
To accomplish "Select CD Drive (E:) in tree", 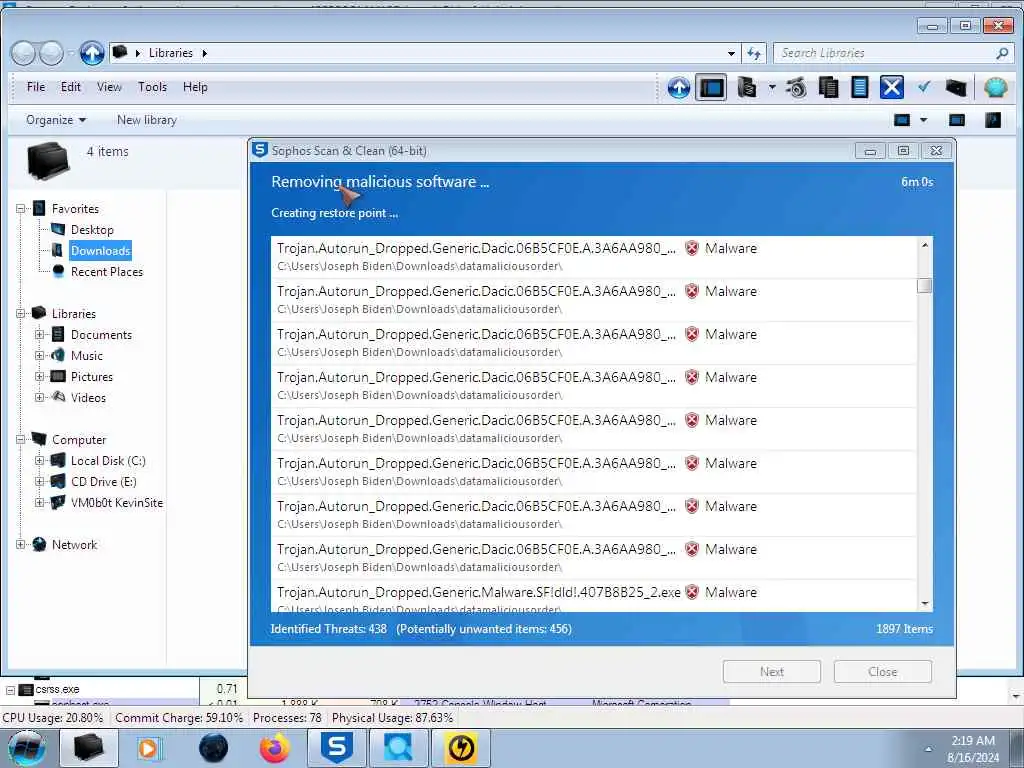I will tap(103, 482).
